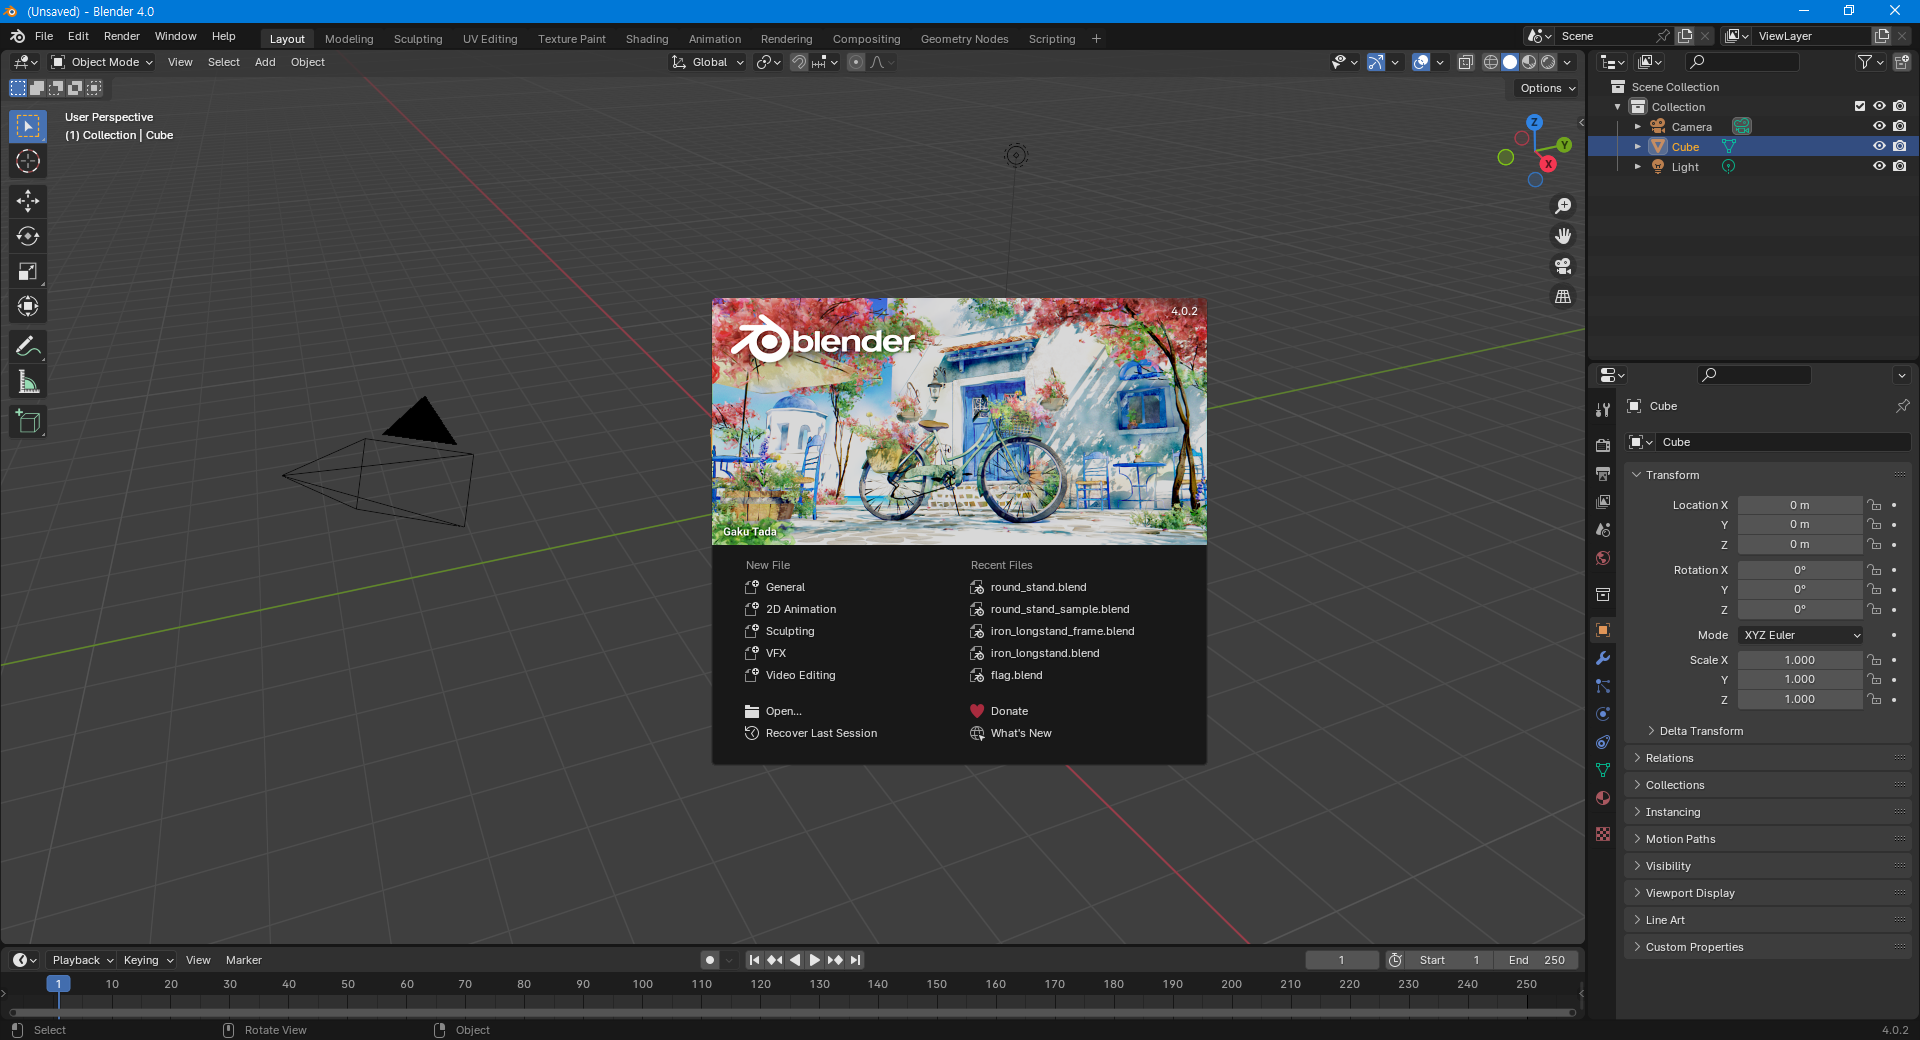Open the Tool properties tab

click(1603, 409)
